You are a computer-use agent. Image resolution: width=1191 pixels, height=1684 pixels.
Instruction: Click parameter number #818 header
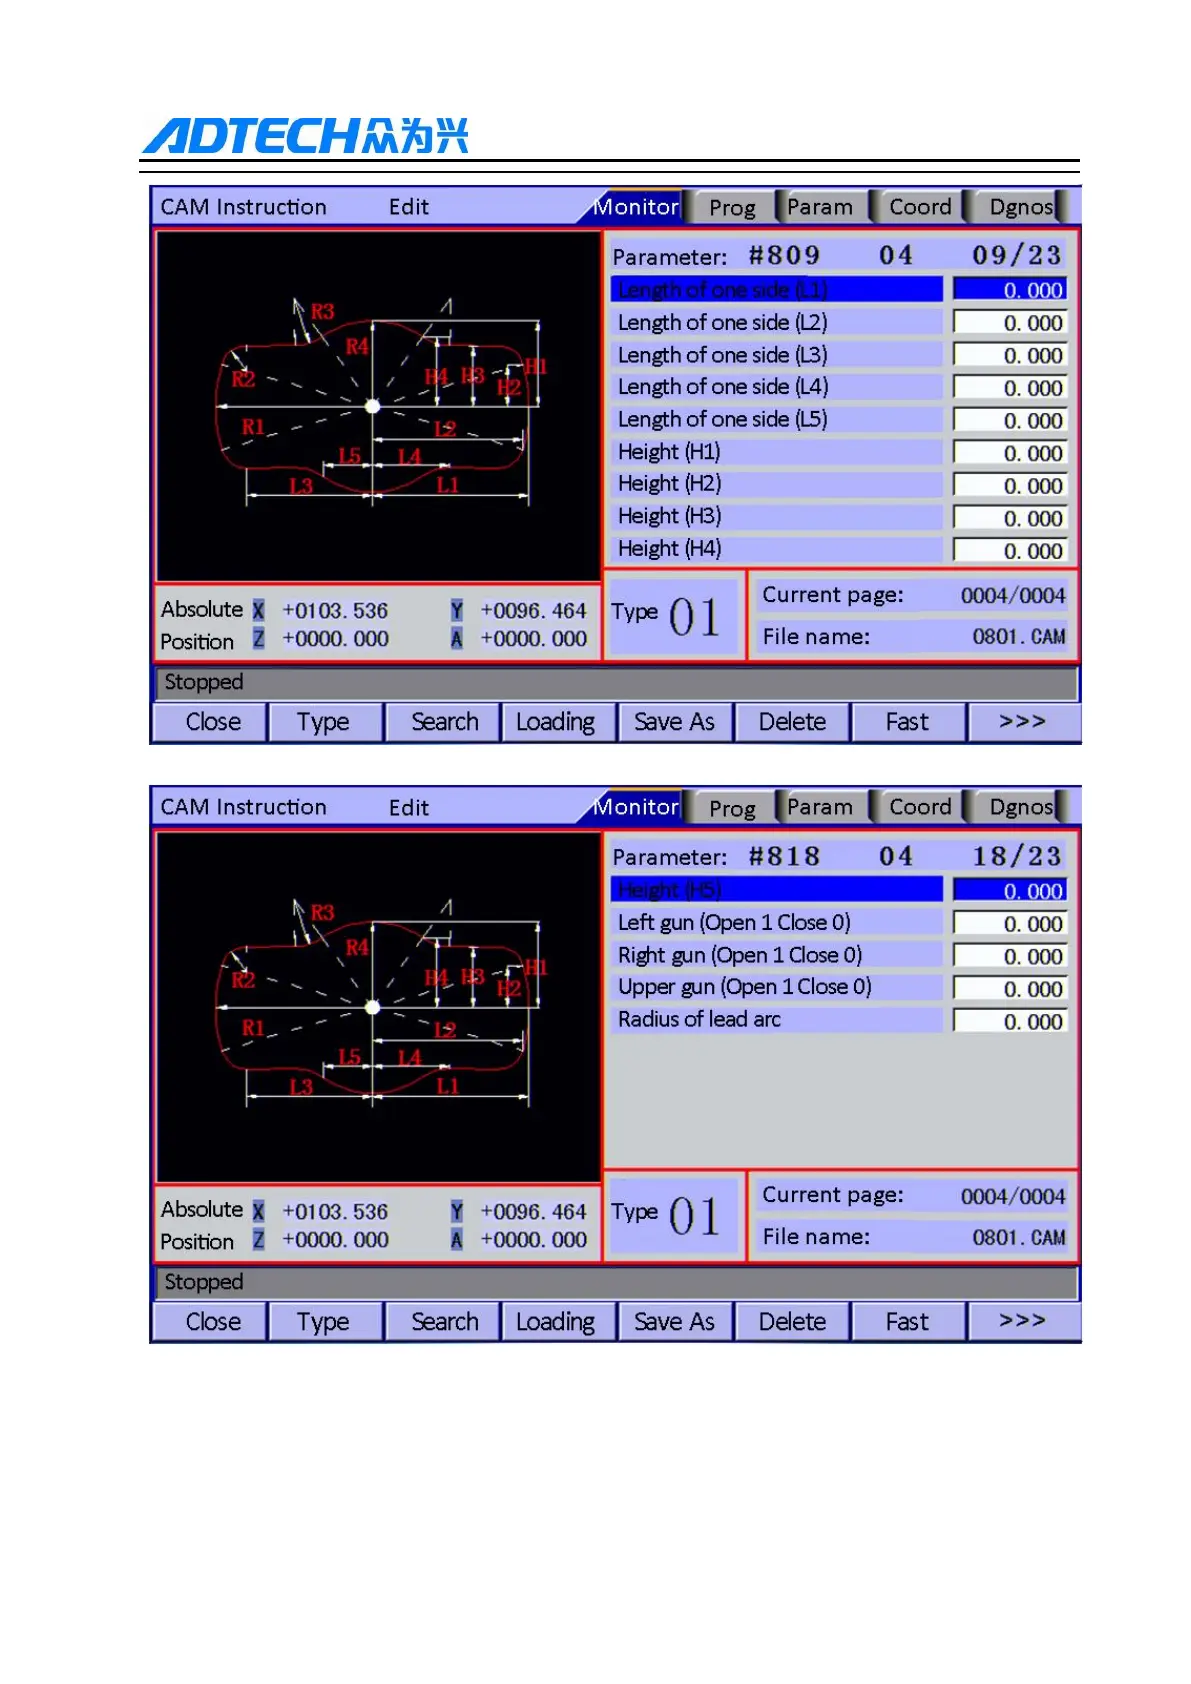(785, 857)
